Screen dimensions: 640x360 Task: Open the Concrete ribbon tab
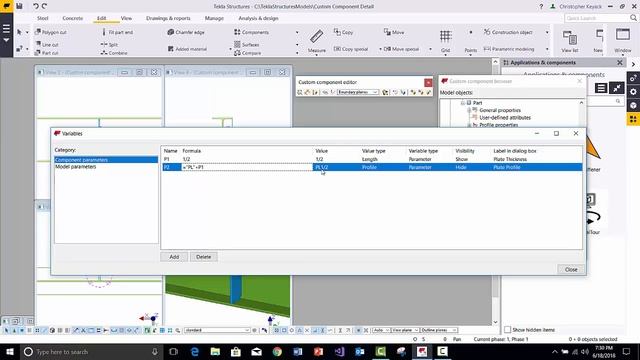coord(73,18)
